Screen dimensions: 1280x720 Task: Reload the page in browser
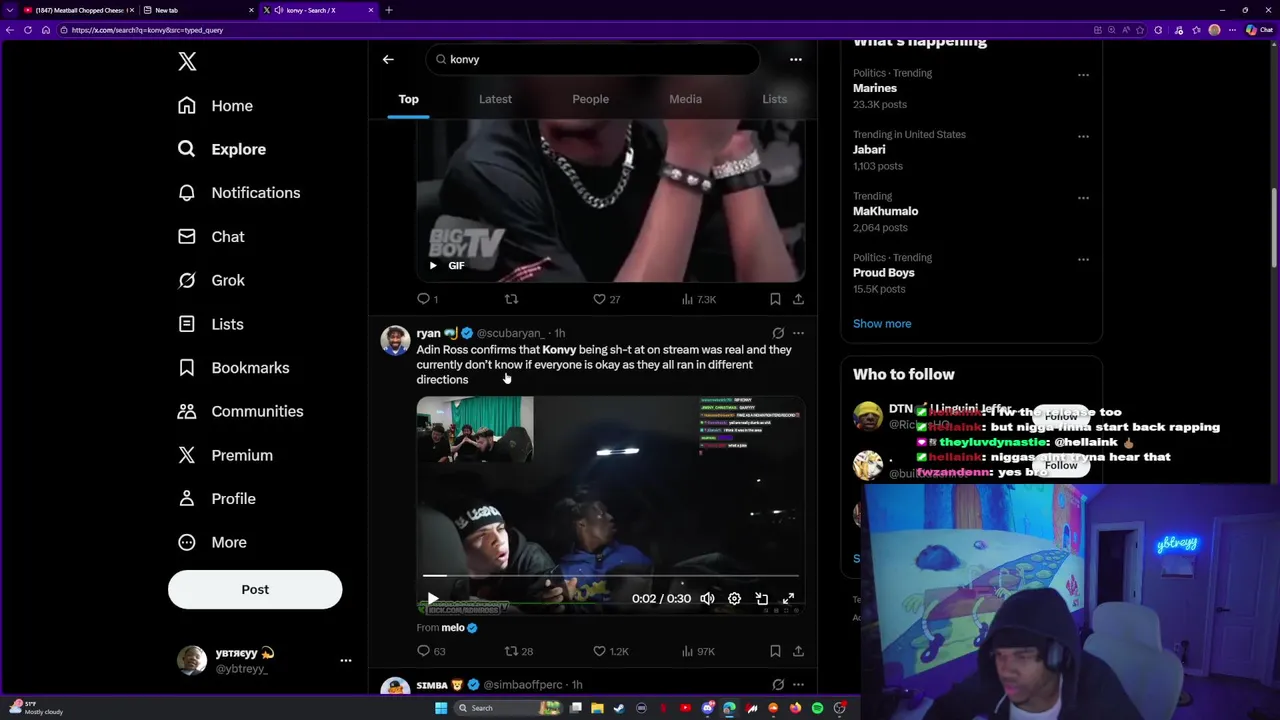click(28, 30)
